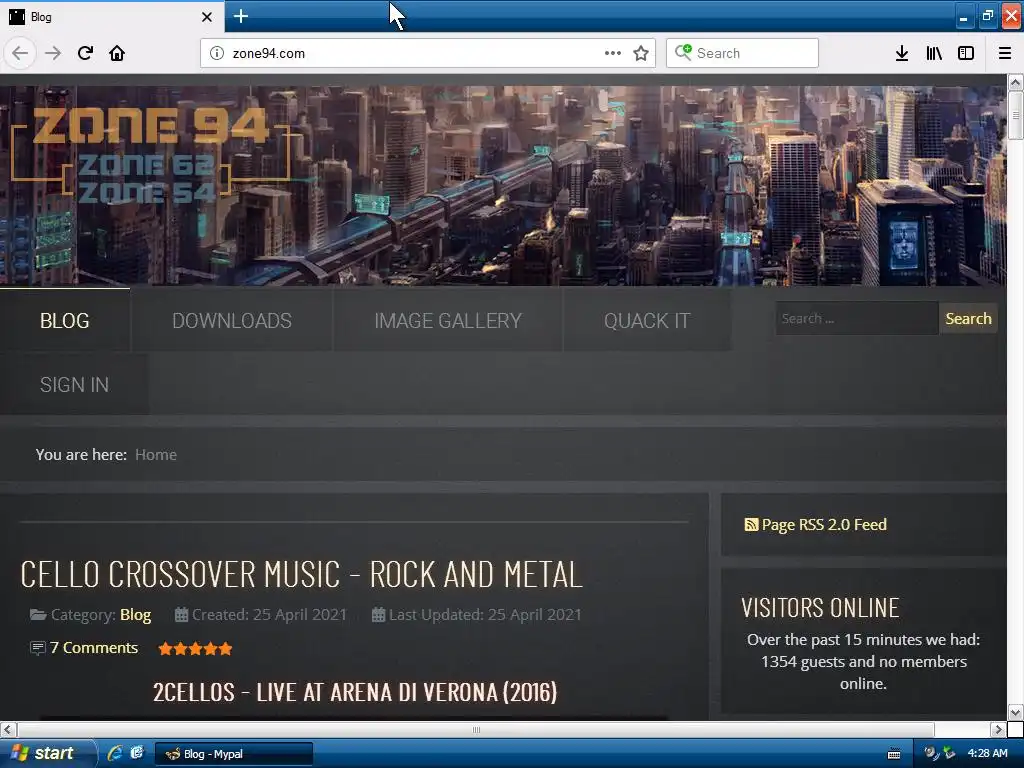Show site information for zone94.com
Viewport: 1024px width, 768px height.
217,53
